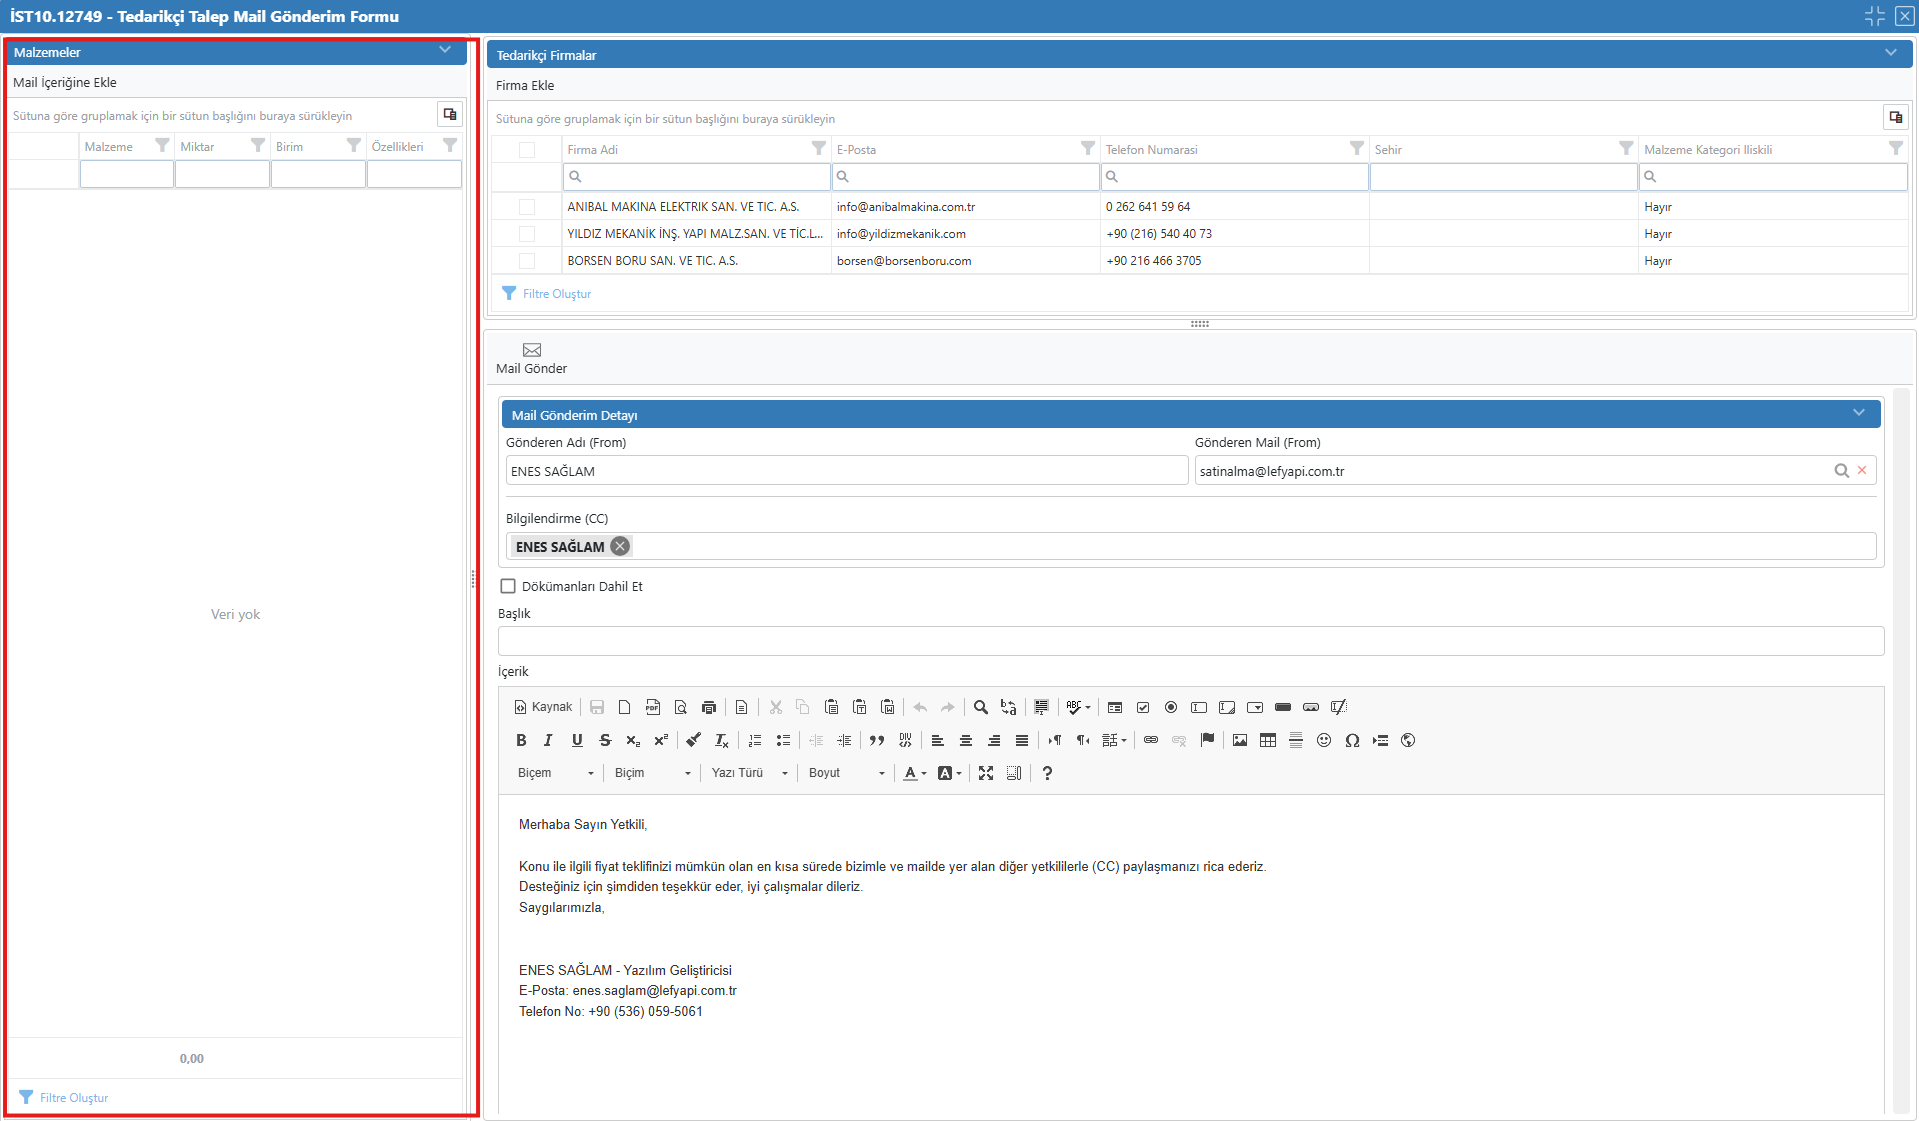Enable the Dökümanları Dahil Et checkbox

click(508, 587)
